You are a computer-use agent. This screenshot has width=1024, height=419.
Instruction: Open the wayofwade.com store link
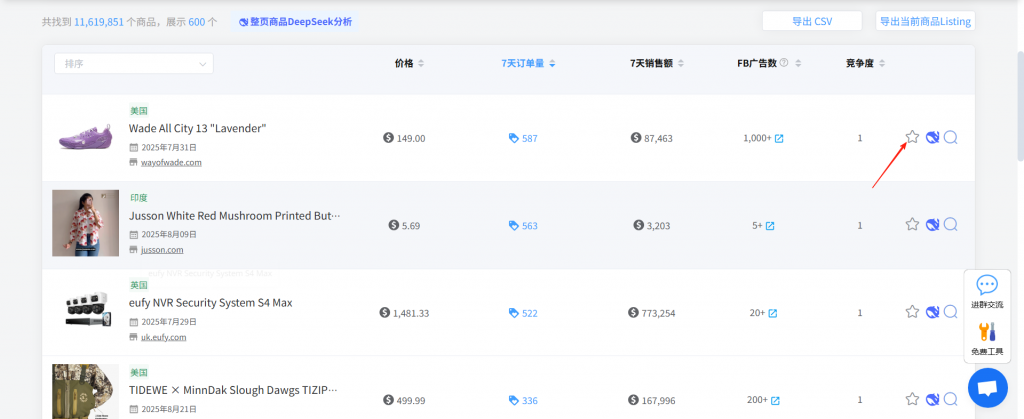pos(171,162)
